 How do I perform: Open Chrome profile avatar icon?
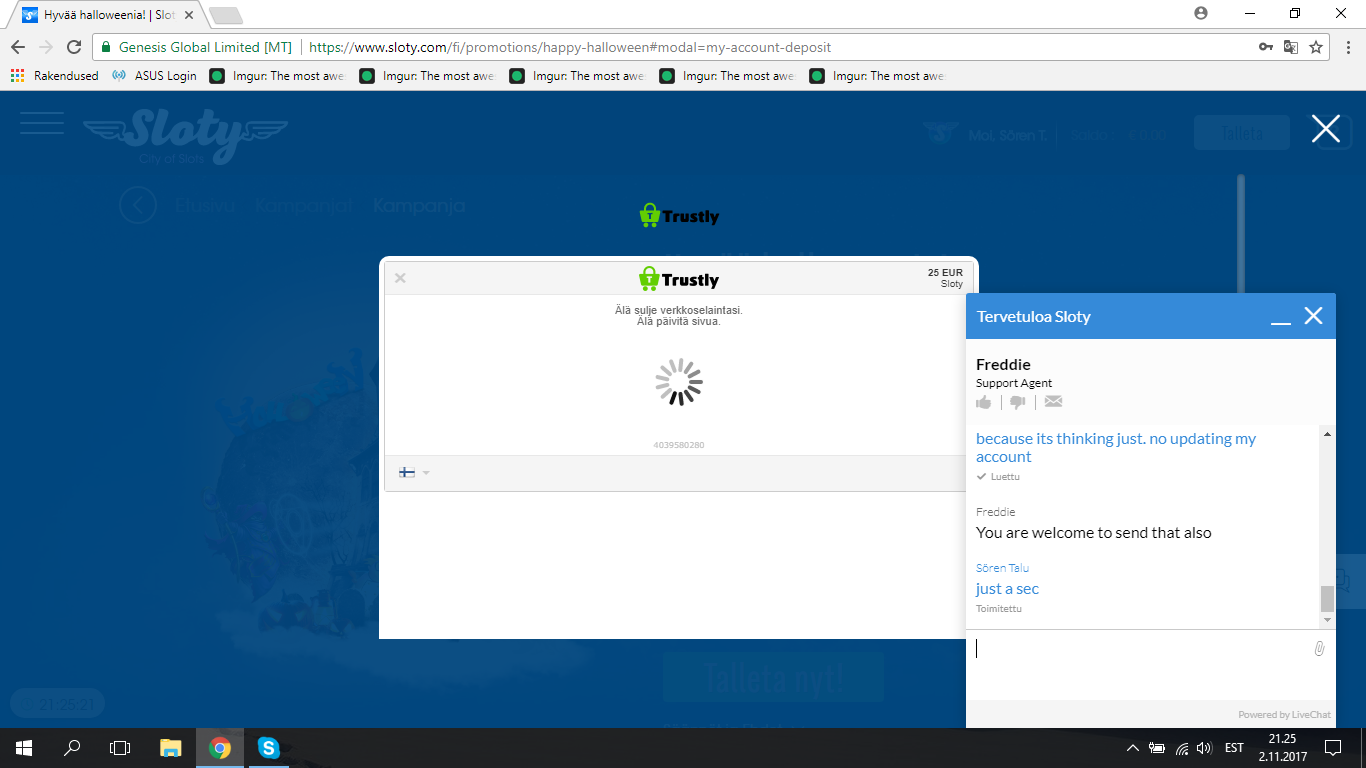click(1201, 13)
